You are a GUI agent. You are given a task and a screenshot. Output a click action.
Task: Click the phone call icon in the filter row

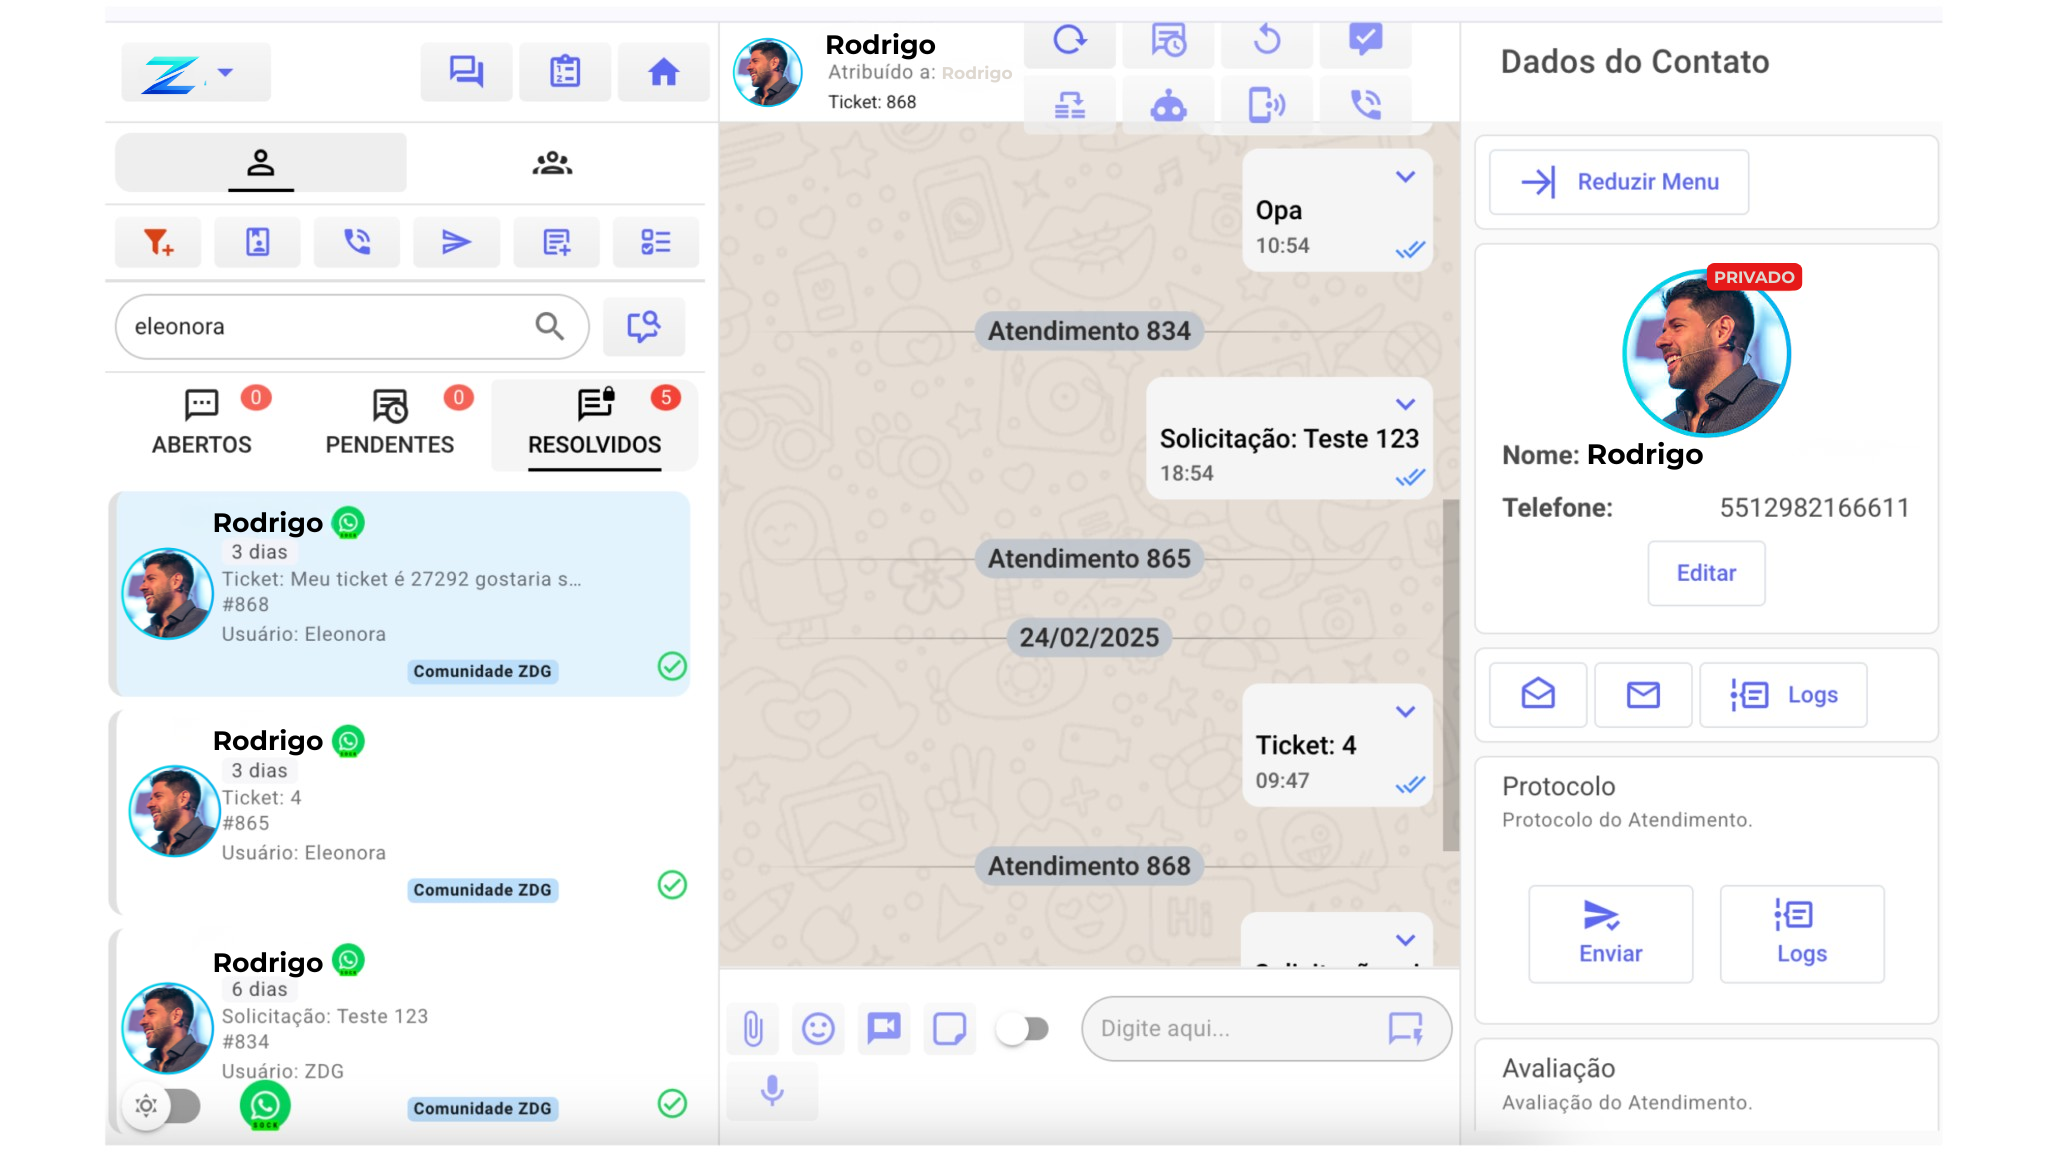pyautogui.click(x=357, y=242)
